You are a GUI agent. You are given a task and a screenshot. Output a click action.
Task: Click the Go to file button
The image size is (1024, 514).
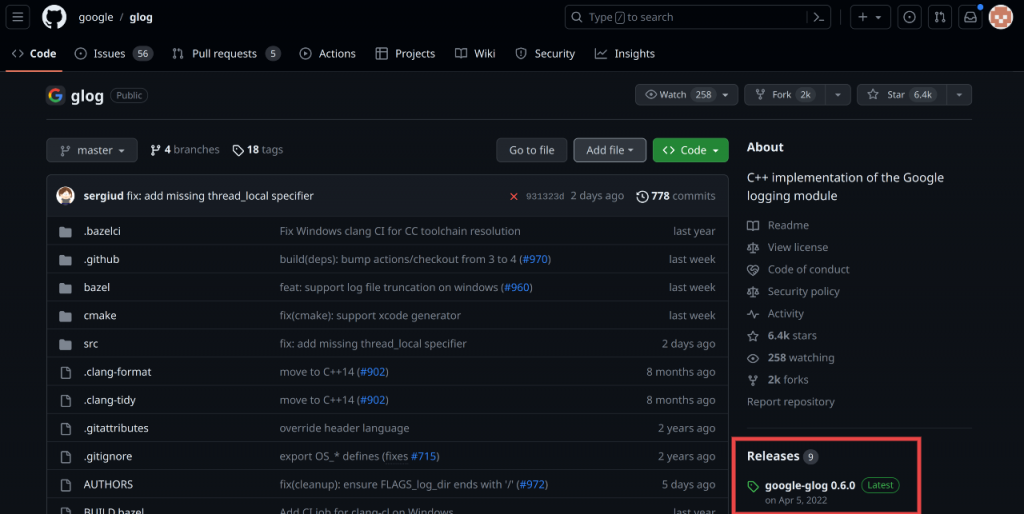click(532, 150)
